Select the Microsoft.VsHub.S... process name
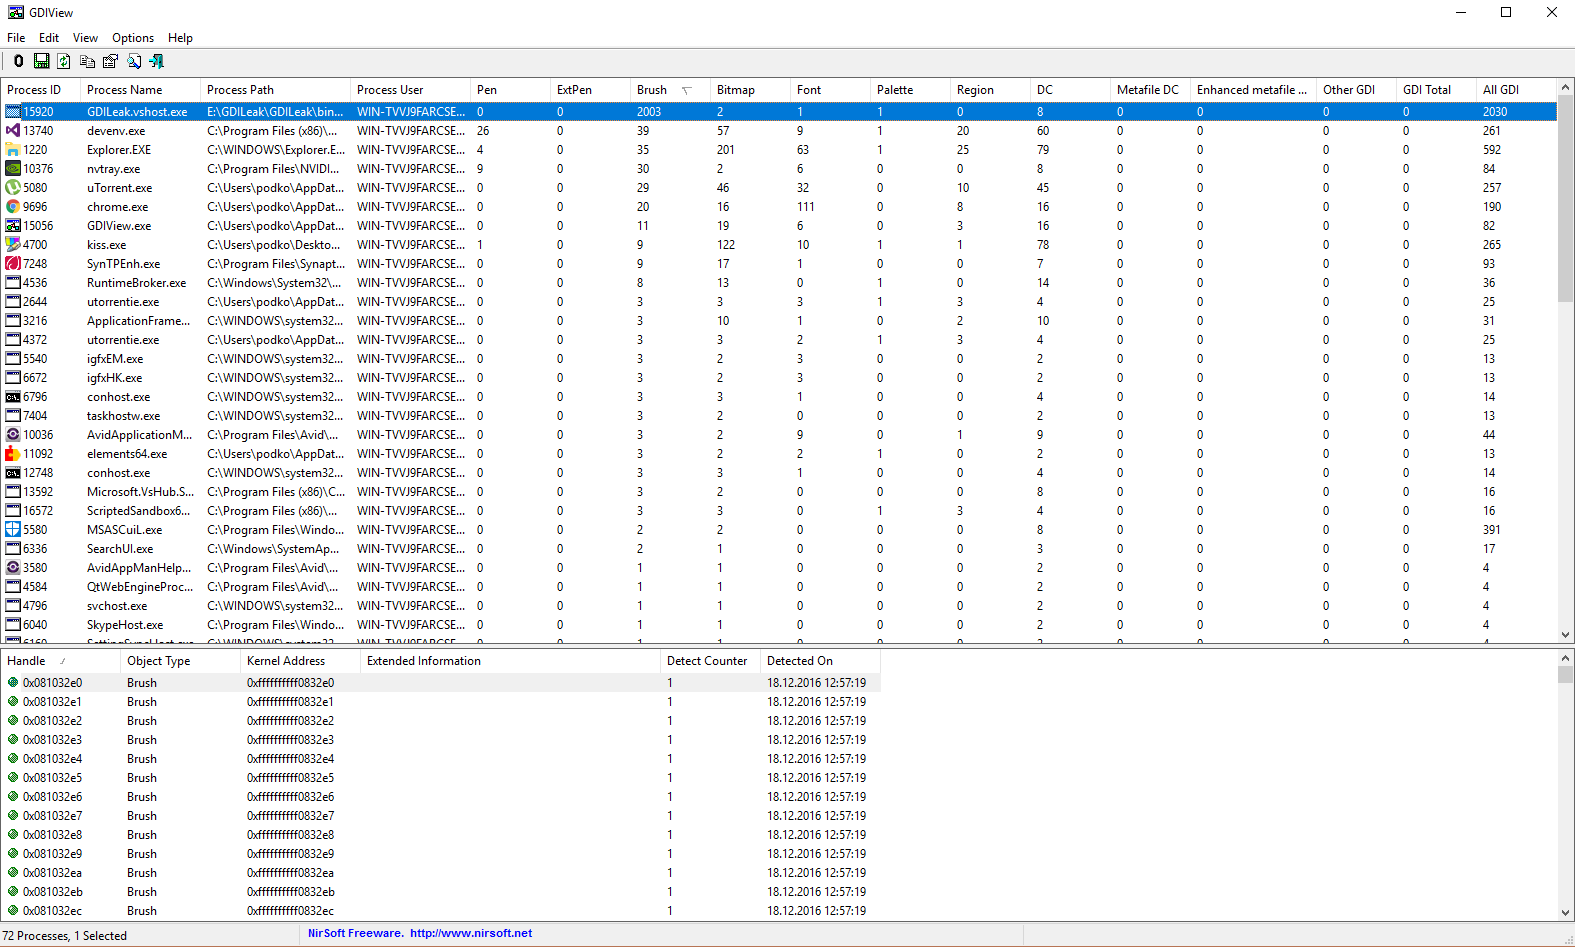 click(x=140, y=492)
